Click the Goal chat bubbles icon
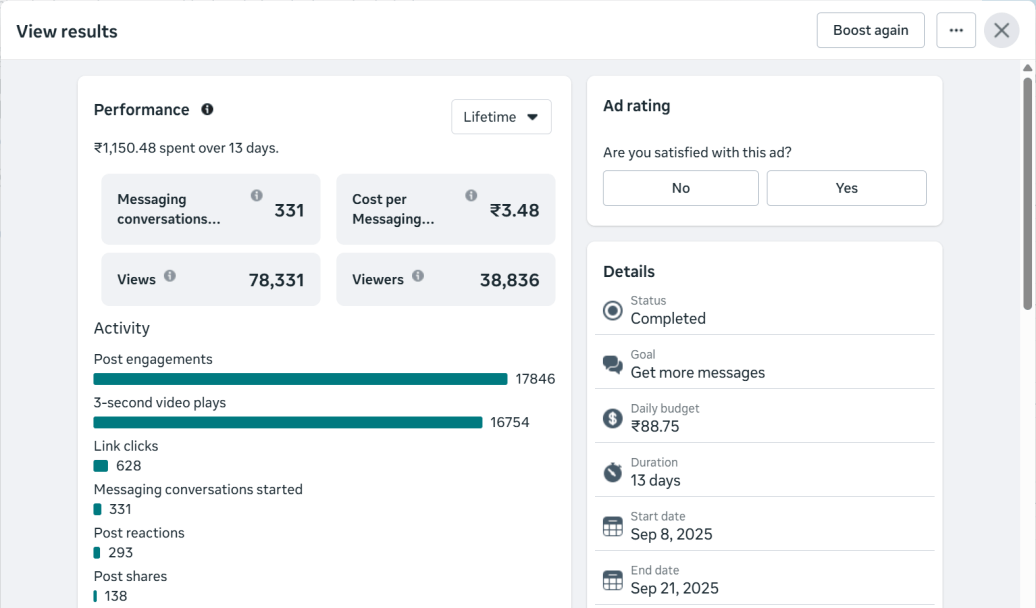 tap(612, 364)
